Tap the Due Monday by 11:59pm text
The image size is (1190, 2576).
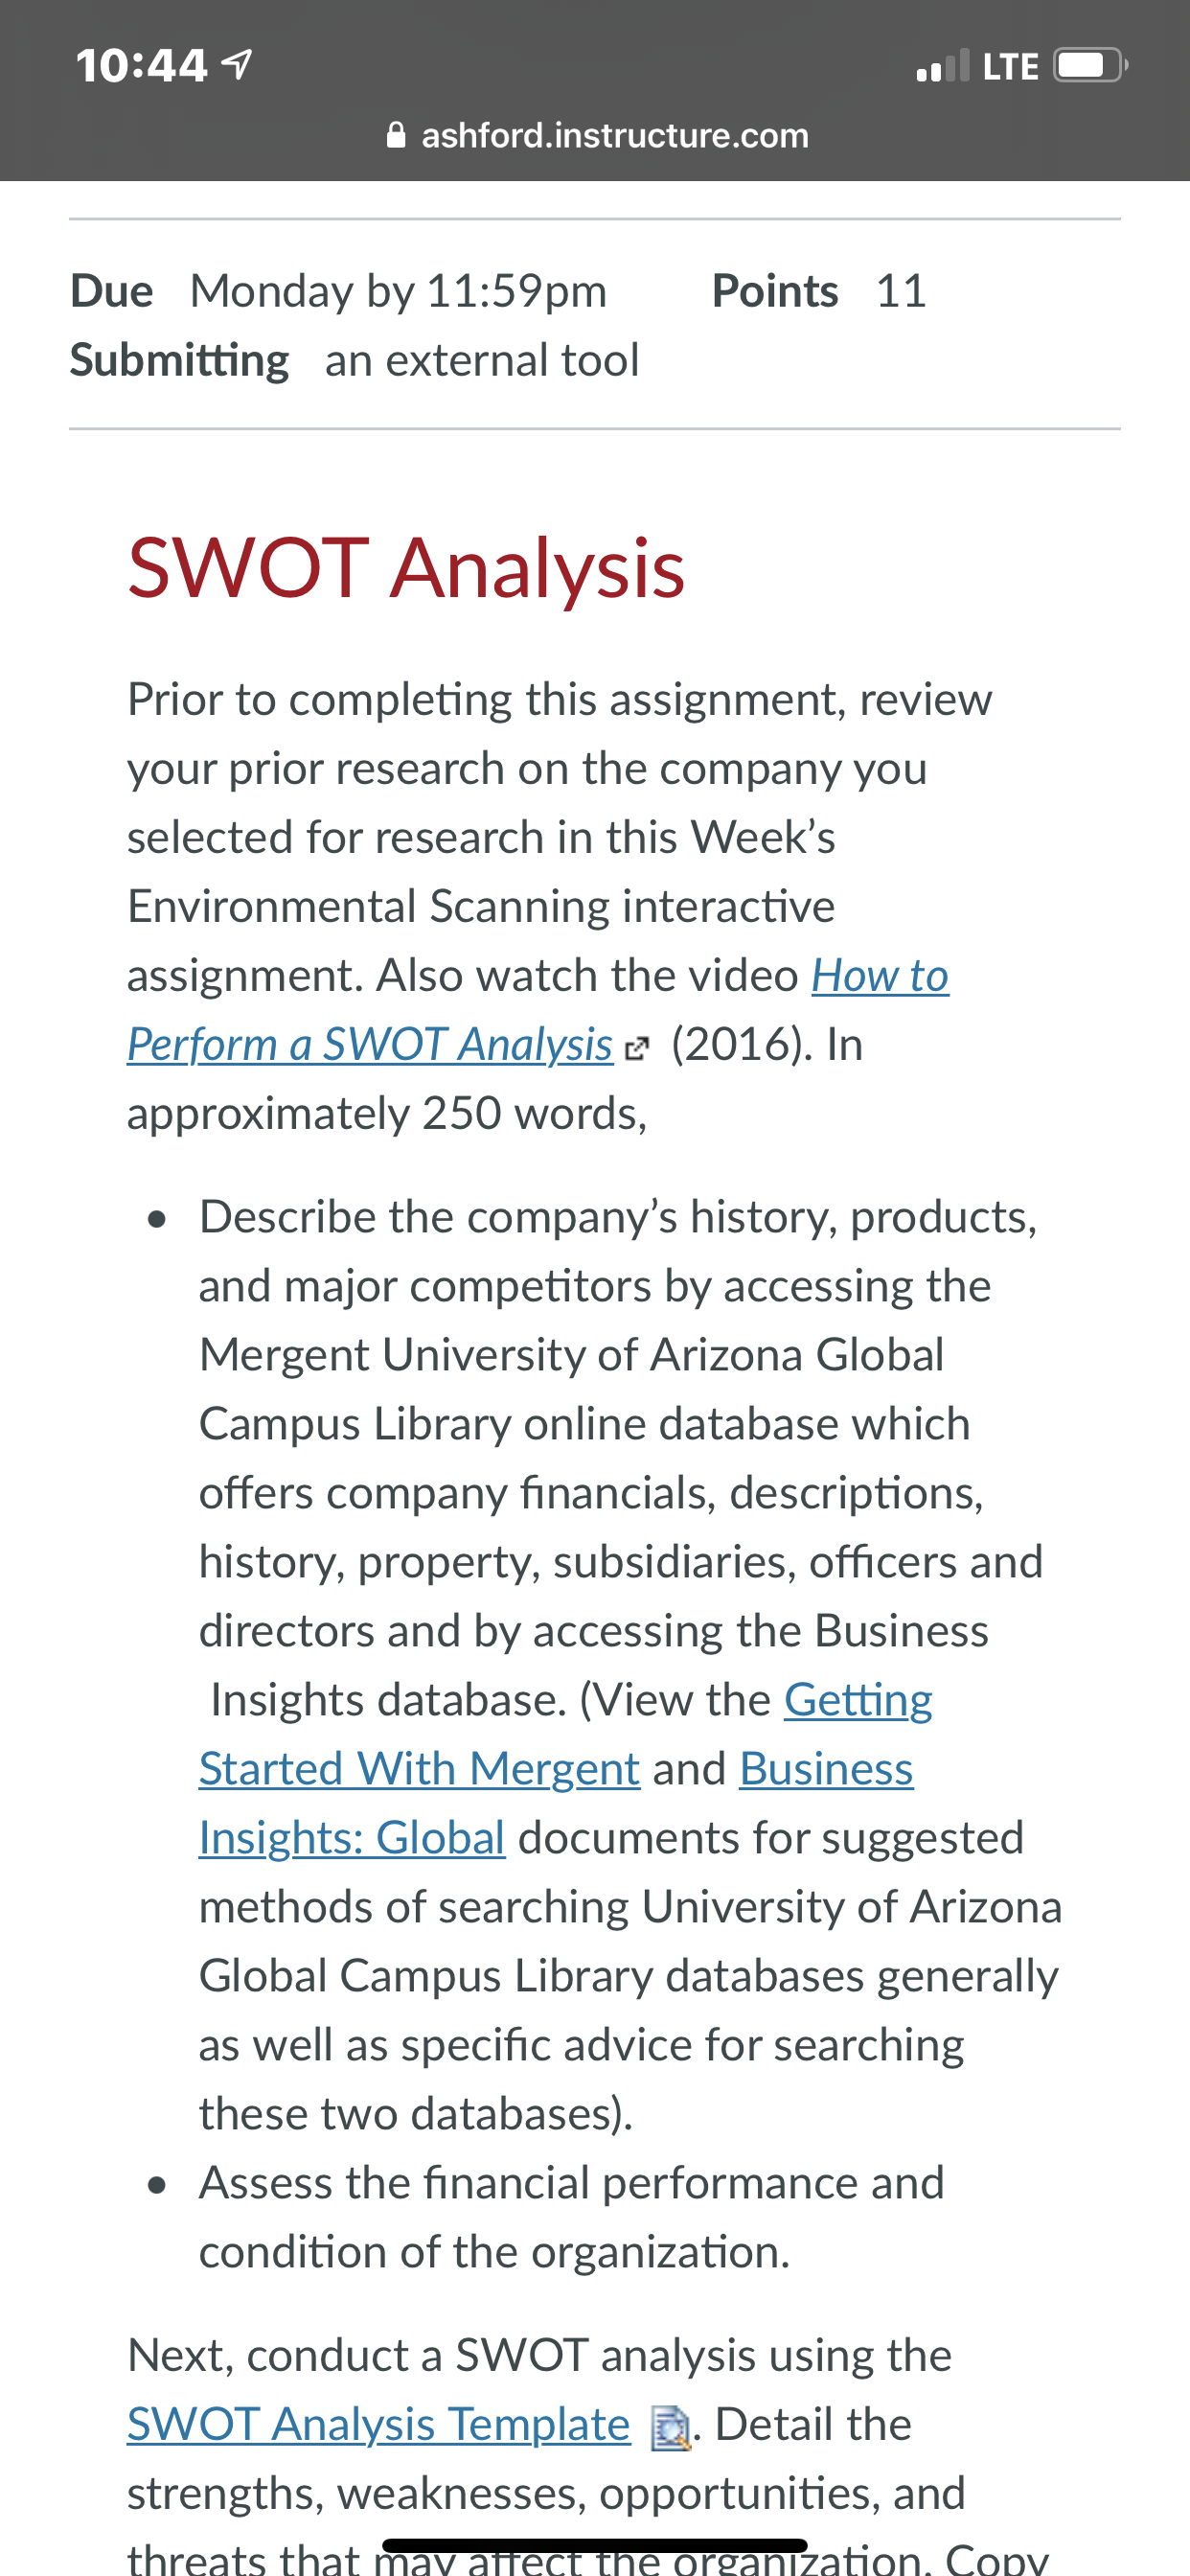(x=338, y=291)
